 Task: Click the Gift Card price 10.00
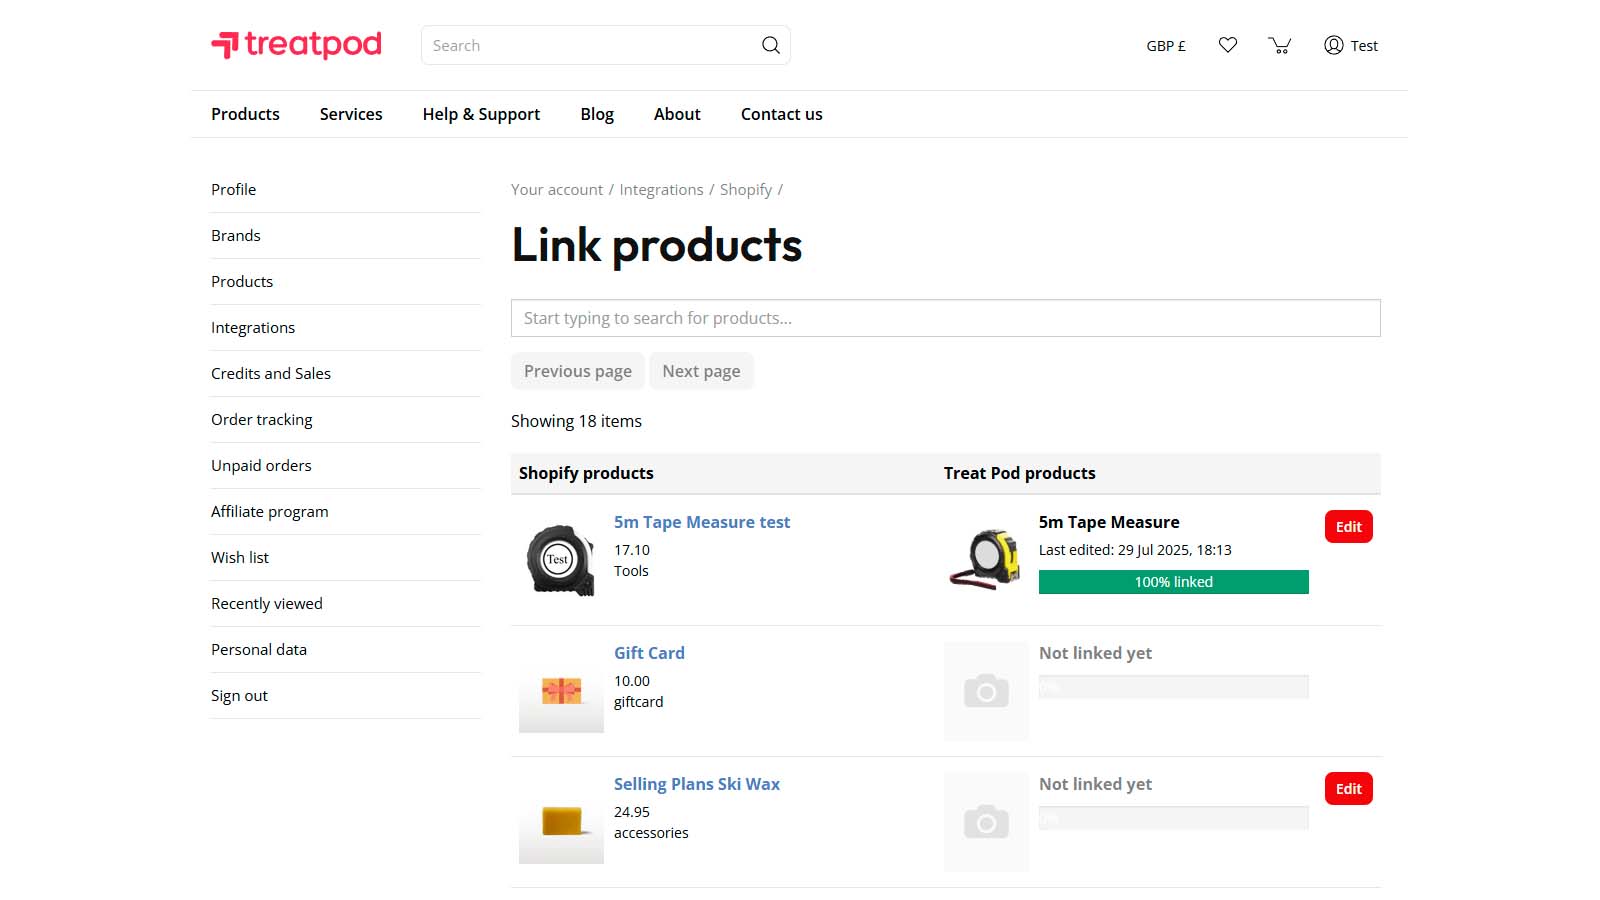click(x=632, y=681)
